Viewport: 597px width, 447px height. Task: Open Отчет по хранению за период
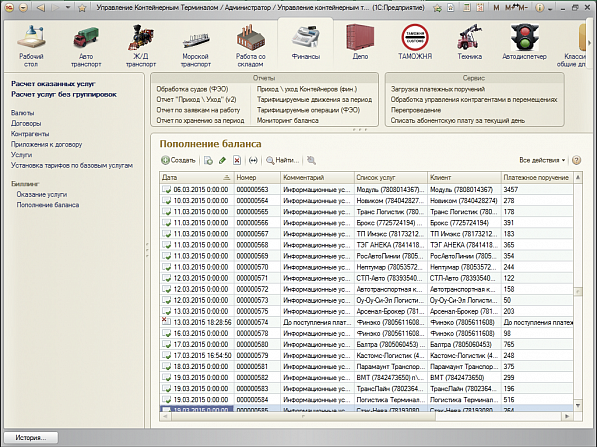(200, 120)
